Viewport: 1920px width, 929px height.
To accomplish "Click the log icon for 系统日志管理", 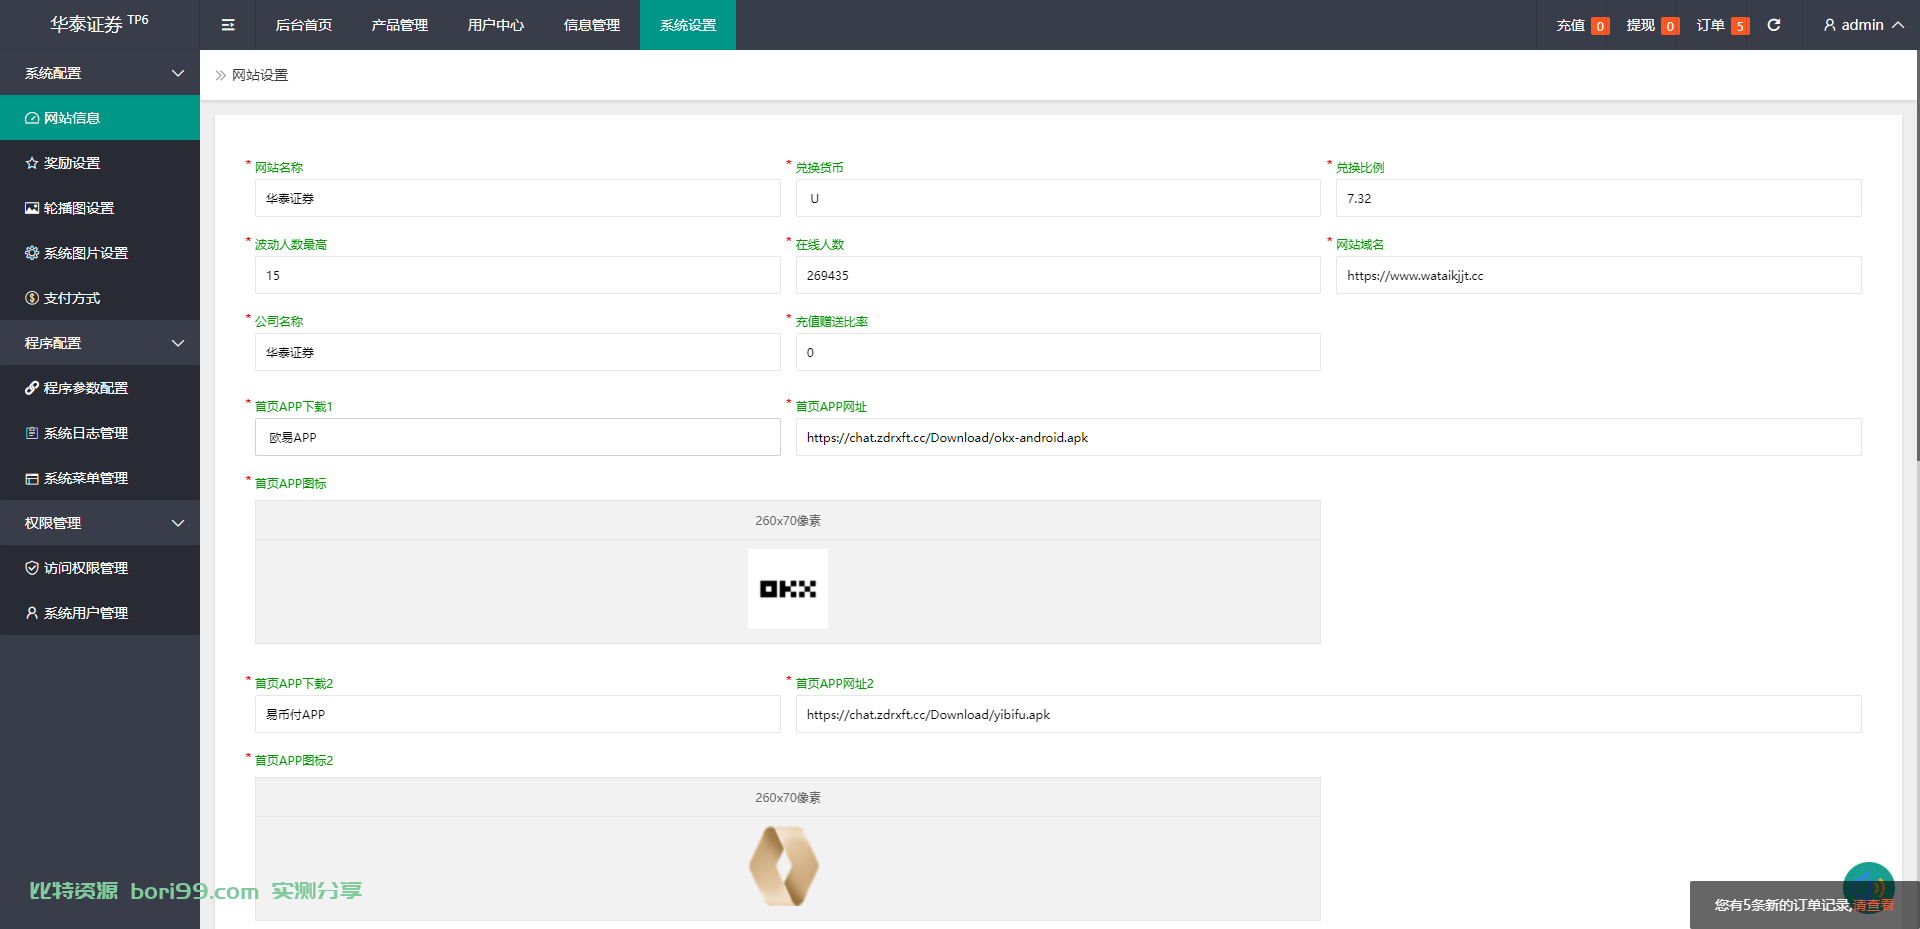I will [x=32, y=433].
